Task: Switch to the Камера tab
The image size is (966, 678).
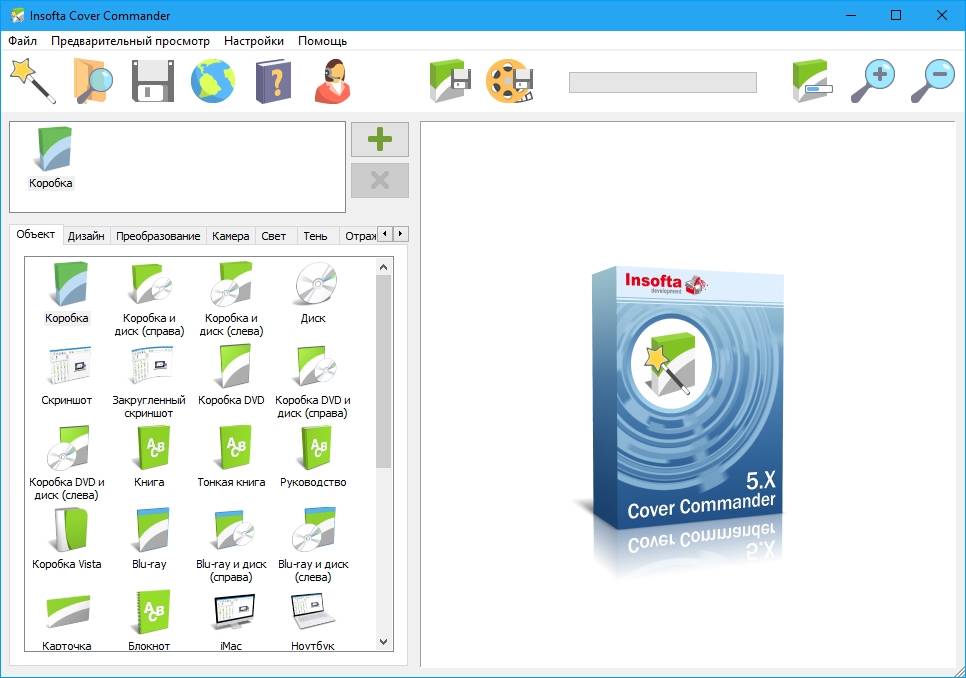Action: [x=230, y=236]
